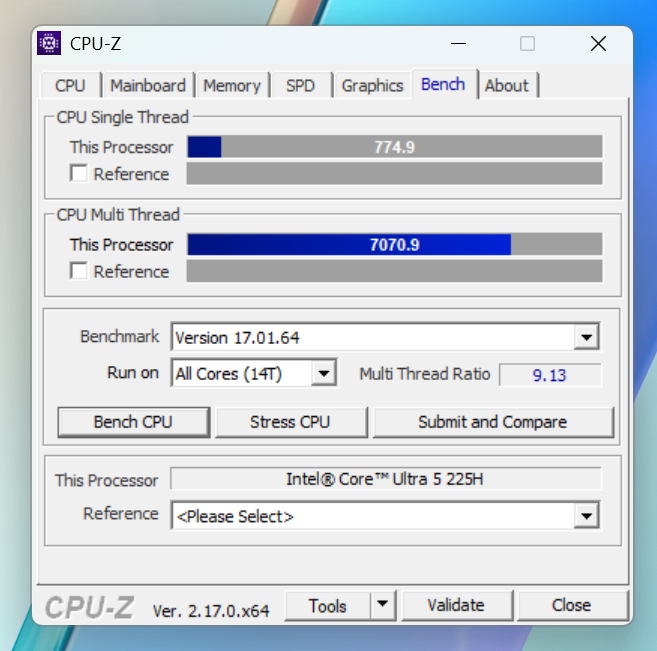Click the Stress CPU button

pos(290,422)
